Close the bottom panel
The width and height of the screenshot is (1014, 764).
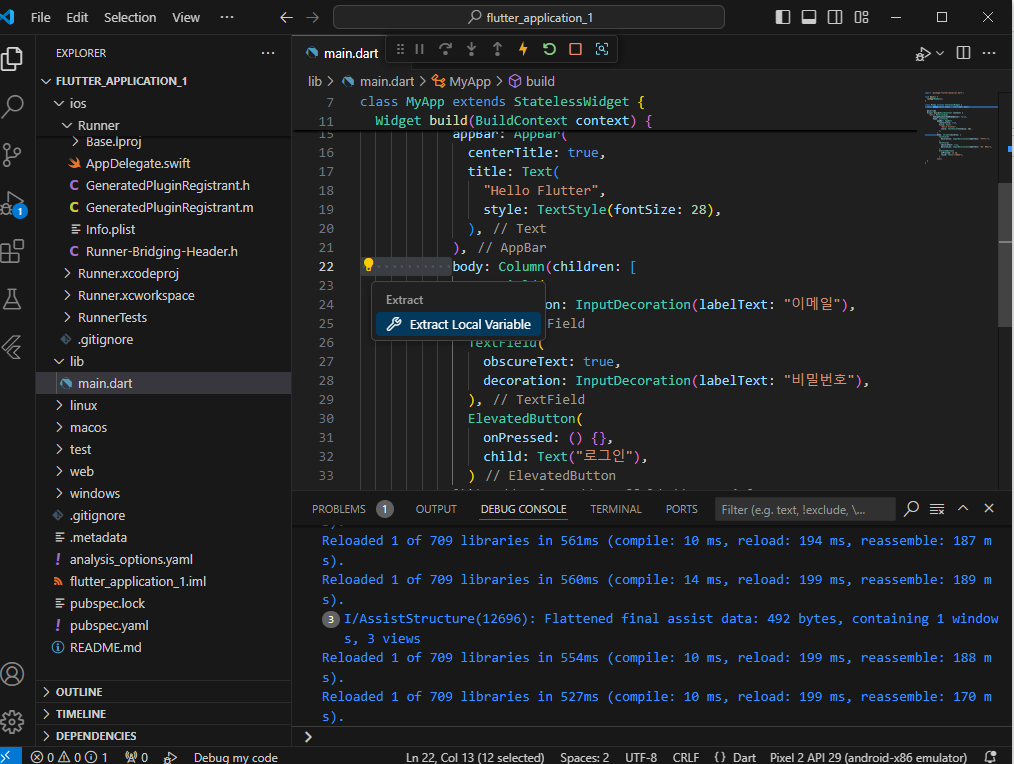pos(989,508)
